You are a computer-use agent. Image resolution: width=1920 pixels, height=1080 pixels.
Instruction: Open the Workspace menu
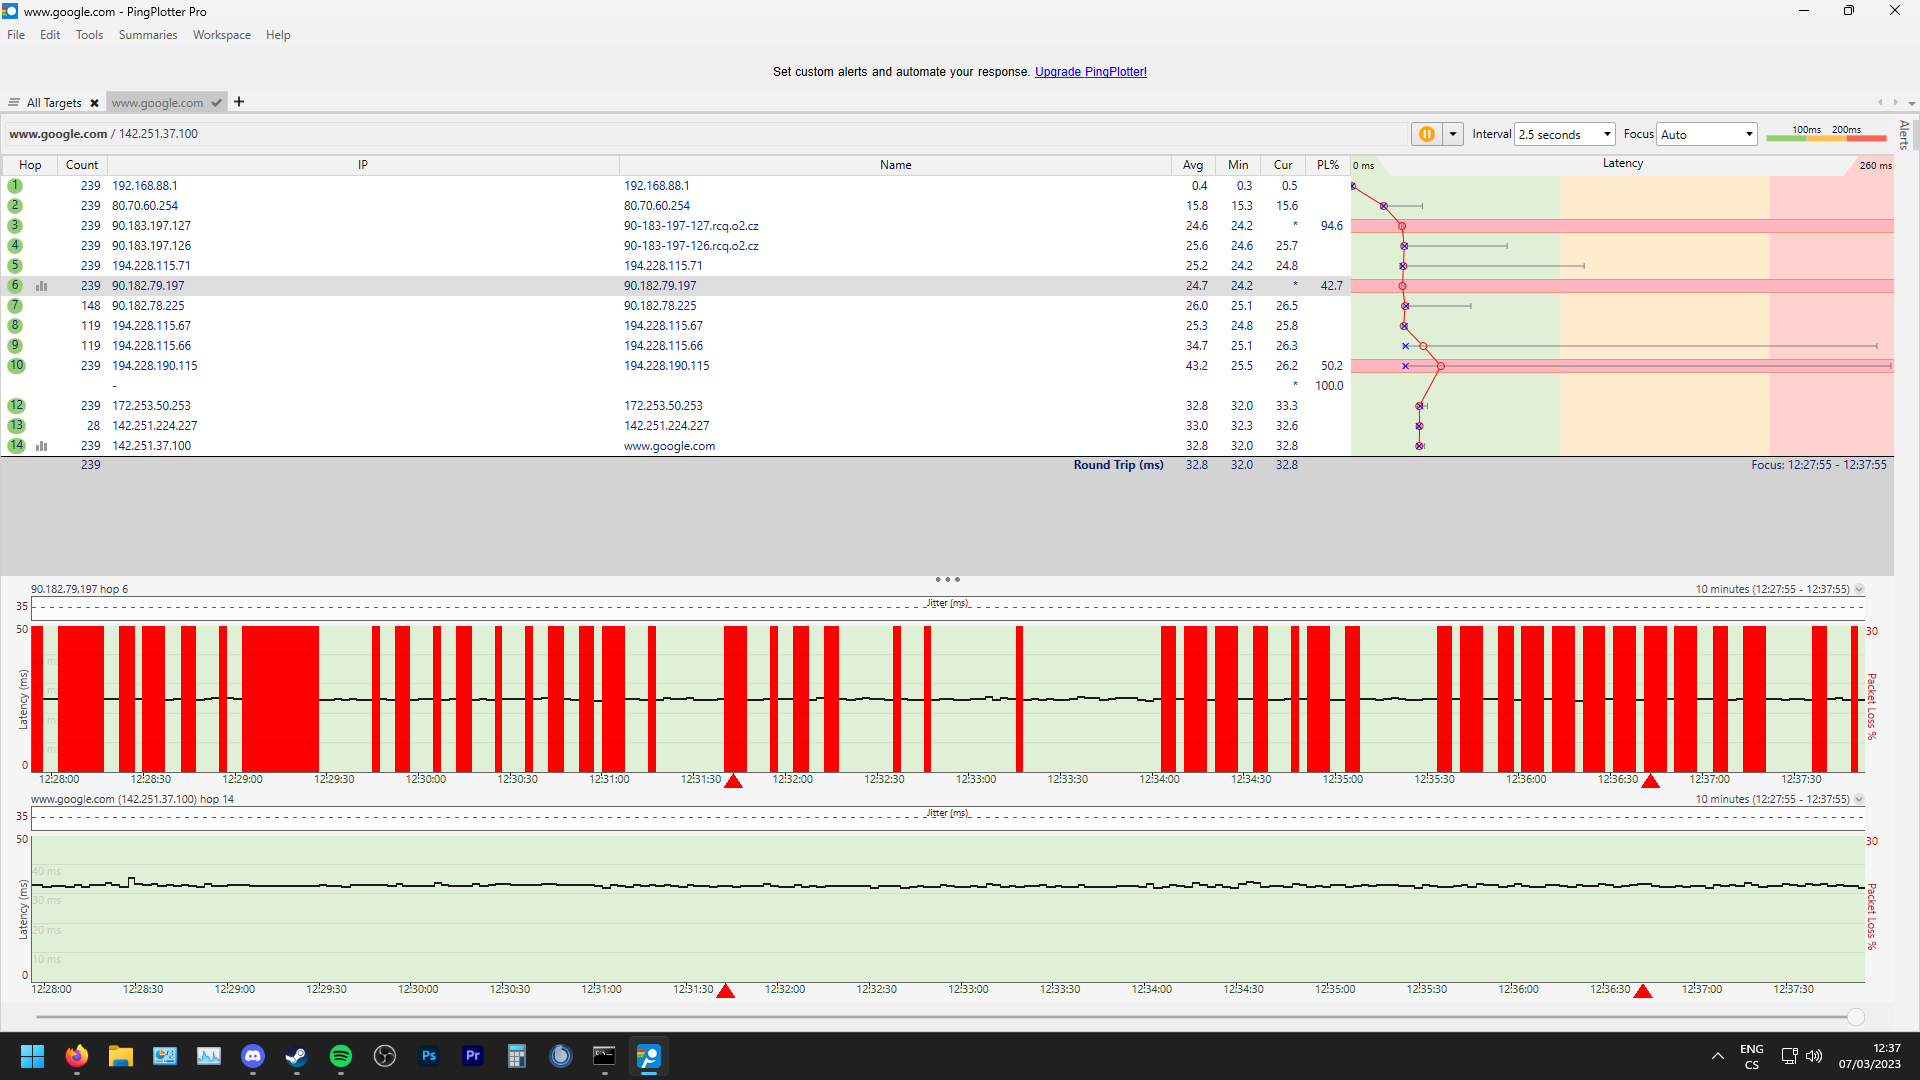[221, 35]
